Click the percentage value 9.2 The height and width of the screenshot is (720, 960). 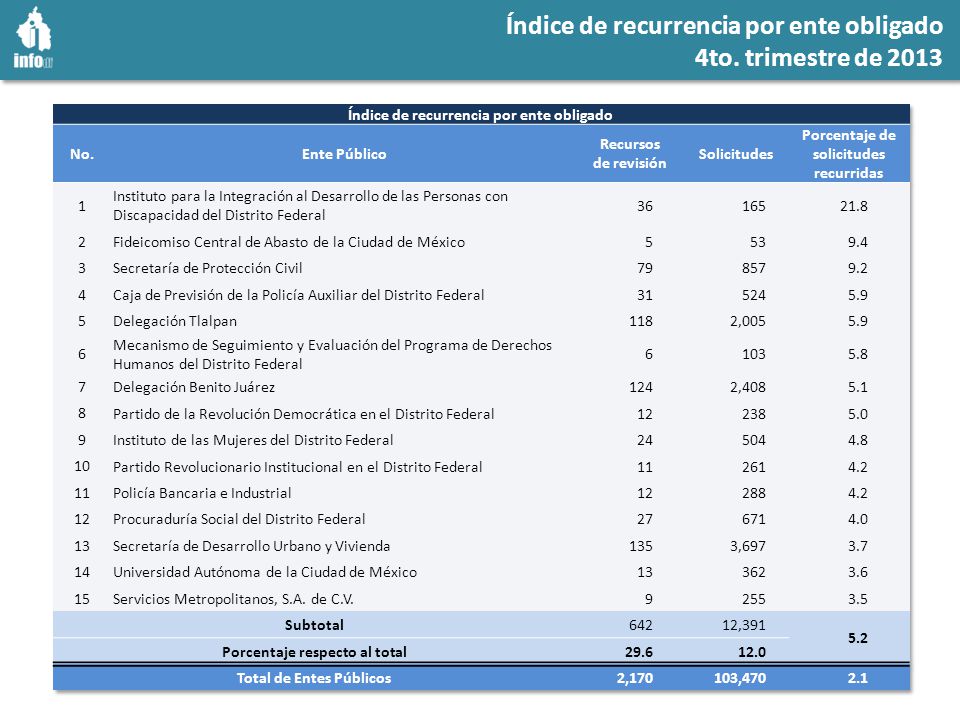858,268
